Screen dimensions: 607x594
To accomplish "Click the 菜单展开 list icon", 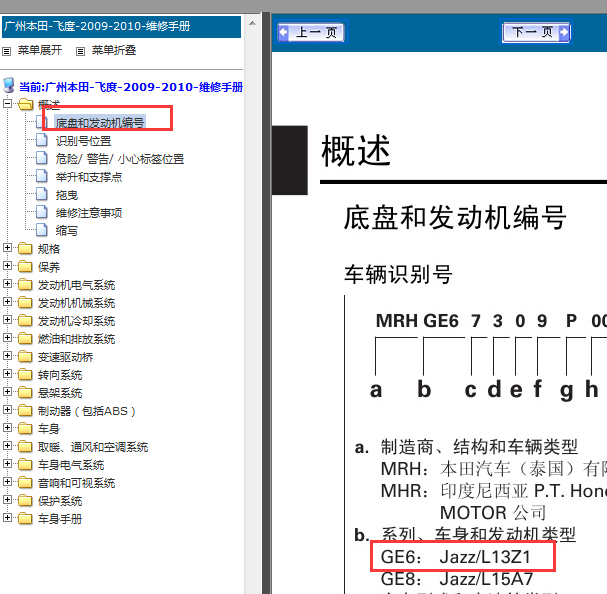I will click(x=7, y=51).
